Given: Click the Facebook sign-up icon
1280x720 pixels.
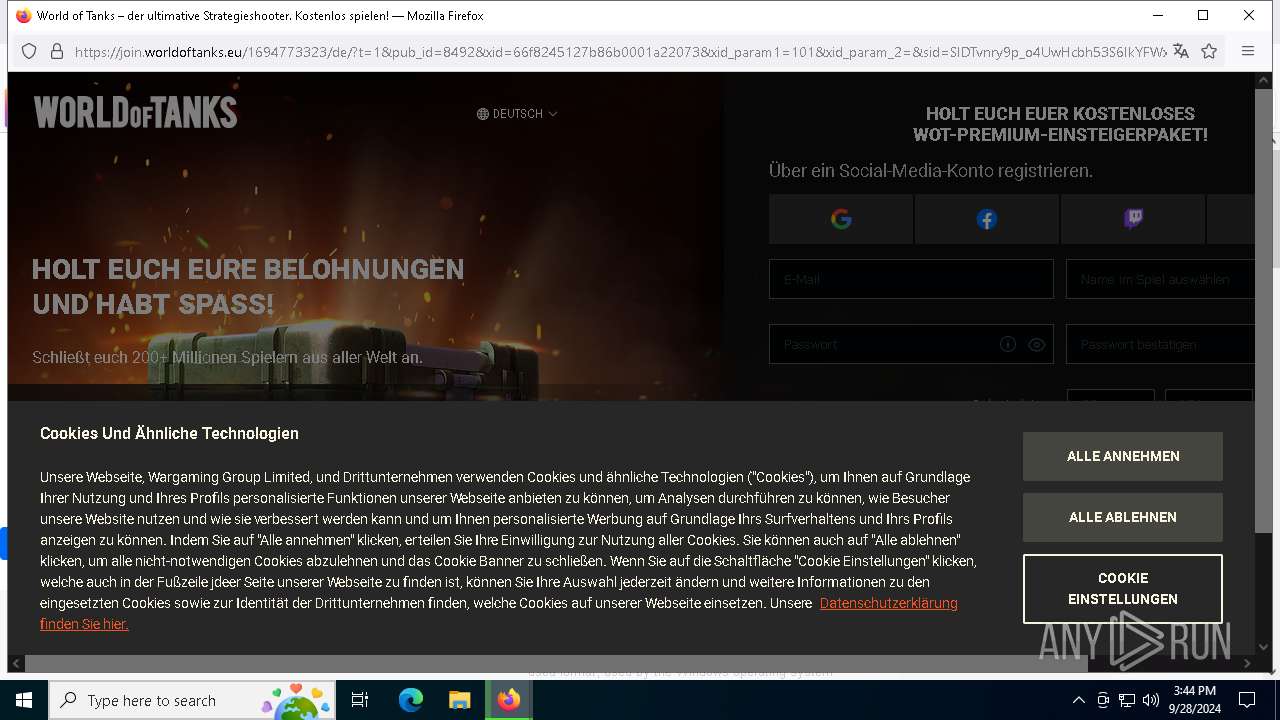Looking at the screenshot, I should click(x=987, y=219).
